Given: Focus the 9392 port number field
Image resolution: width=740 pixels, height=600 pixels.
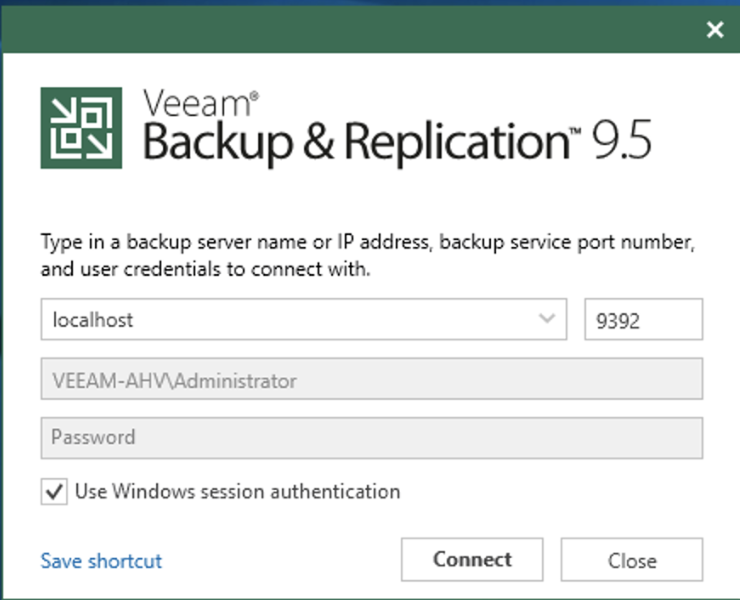Looking at the screenshot, I should [x=644, y=319].
